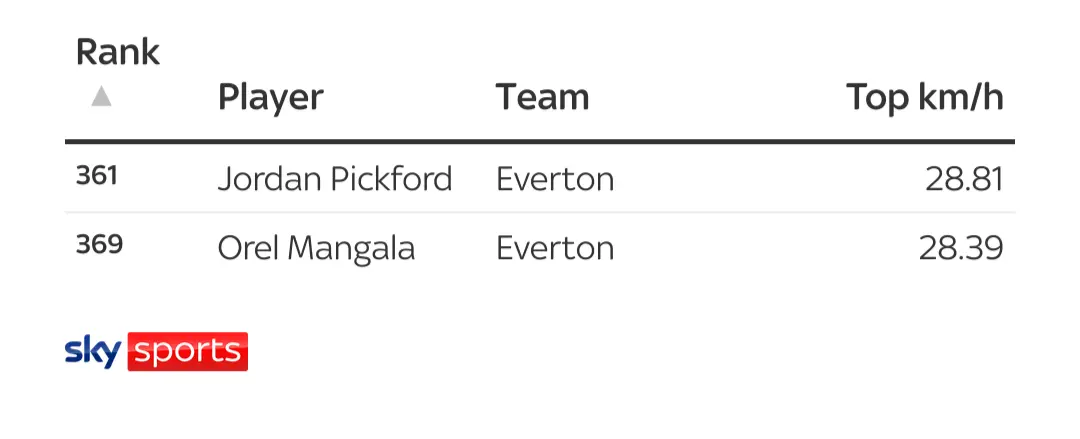Select rank number 369 cell
This screenshot has width=1080, height=439.
point(99,245)
